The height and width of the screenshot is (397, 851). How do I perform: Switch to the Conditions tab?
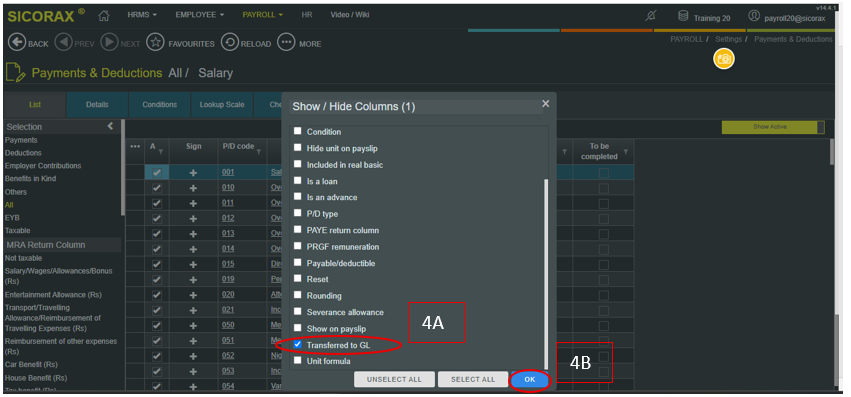tap(160, 105)
